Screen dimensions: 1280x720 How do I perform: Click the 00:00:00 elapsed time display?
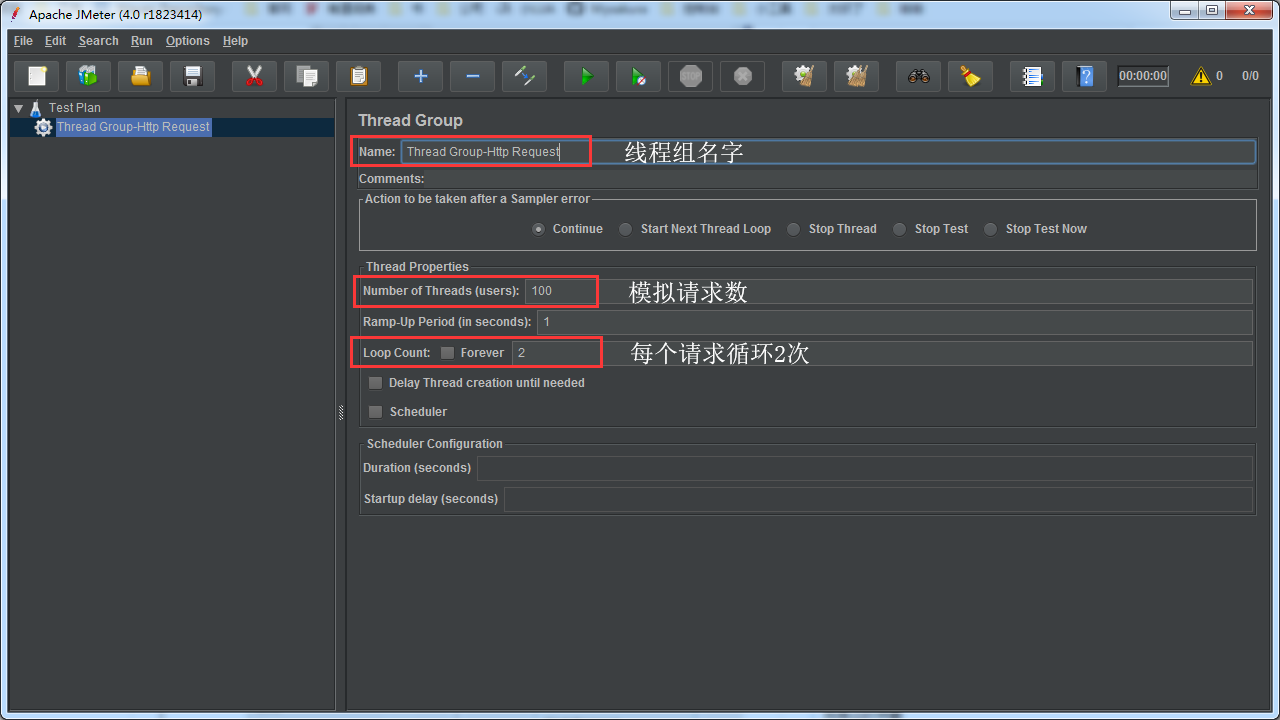(1143, 76)
